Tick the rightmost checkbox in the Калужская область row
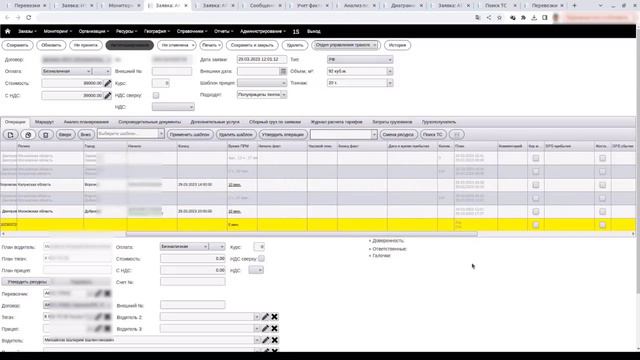 click(602, 185)
